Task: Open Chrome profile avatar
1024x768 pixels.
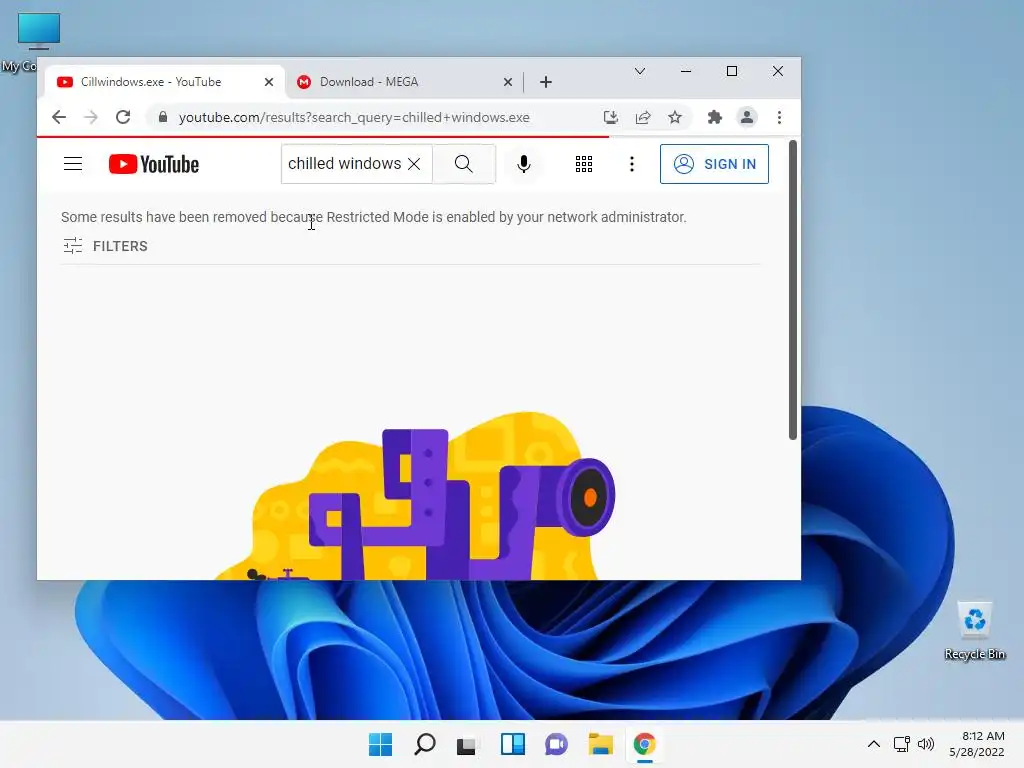Action: [x=747, y=118]
